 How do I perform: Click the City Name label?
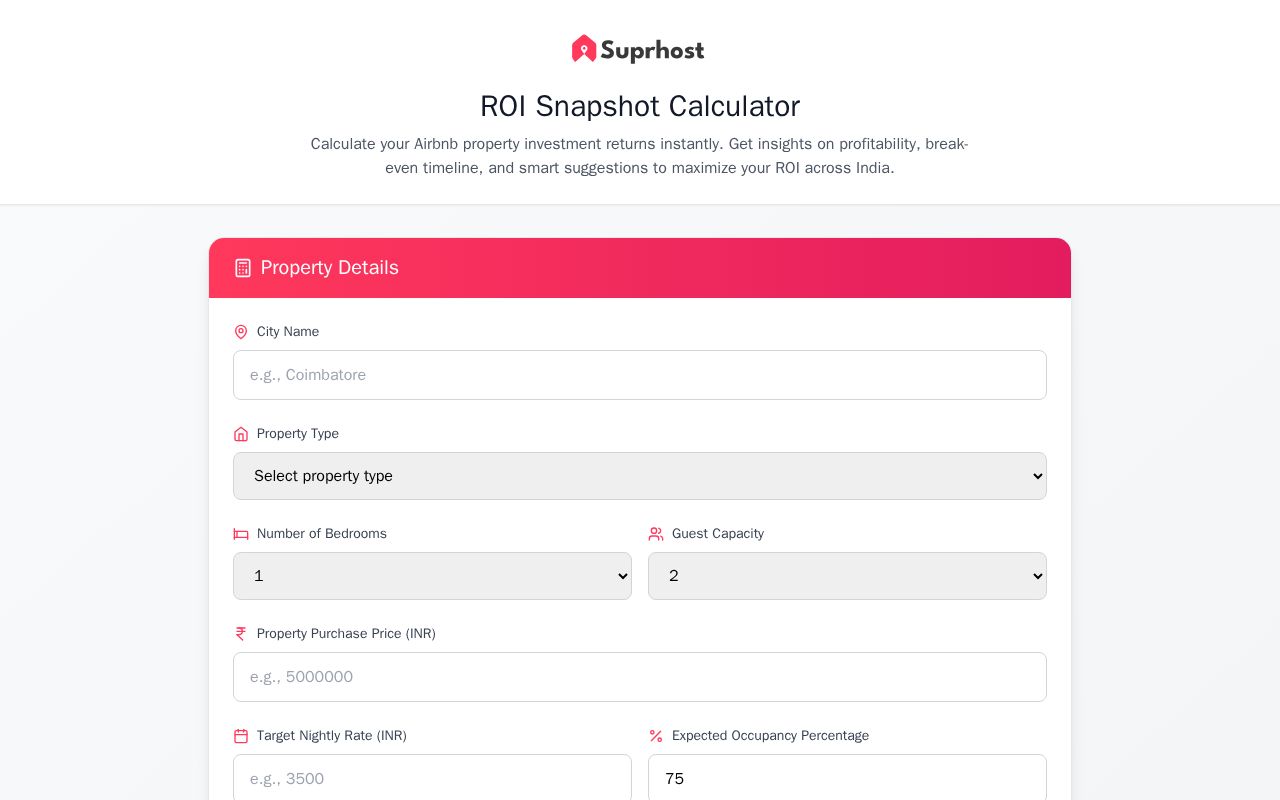point(288,332)
